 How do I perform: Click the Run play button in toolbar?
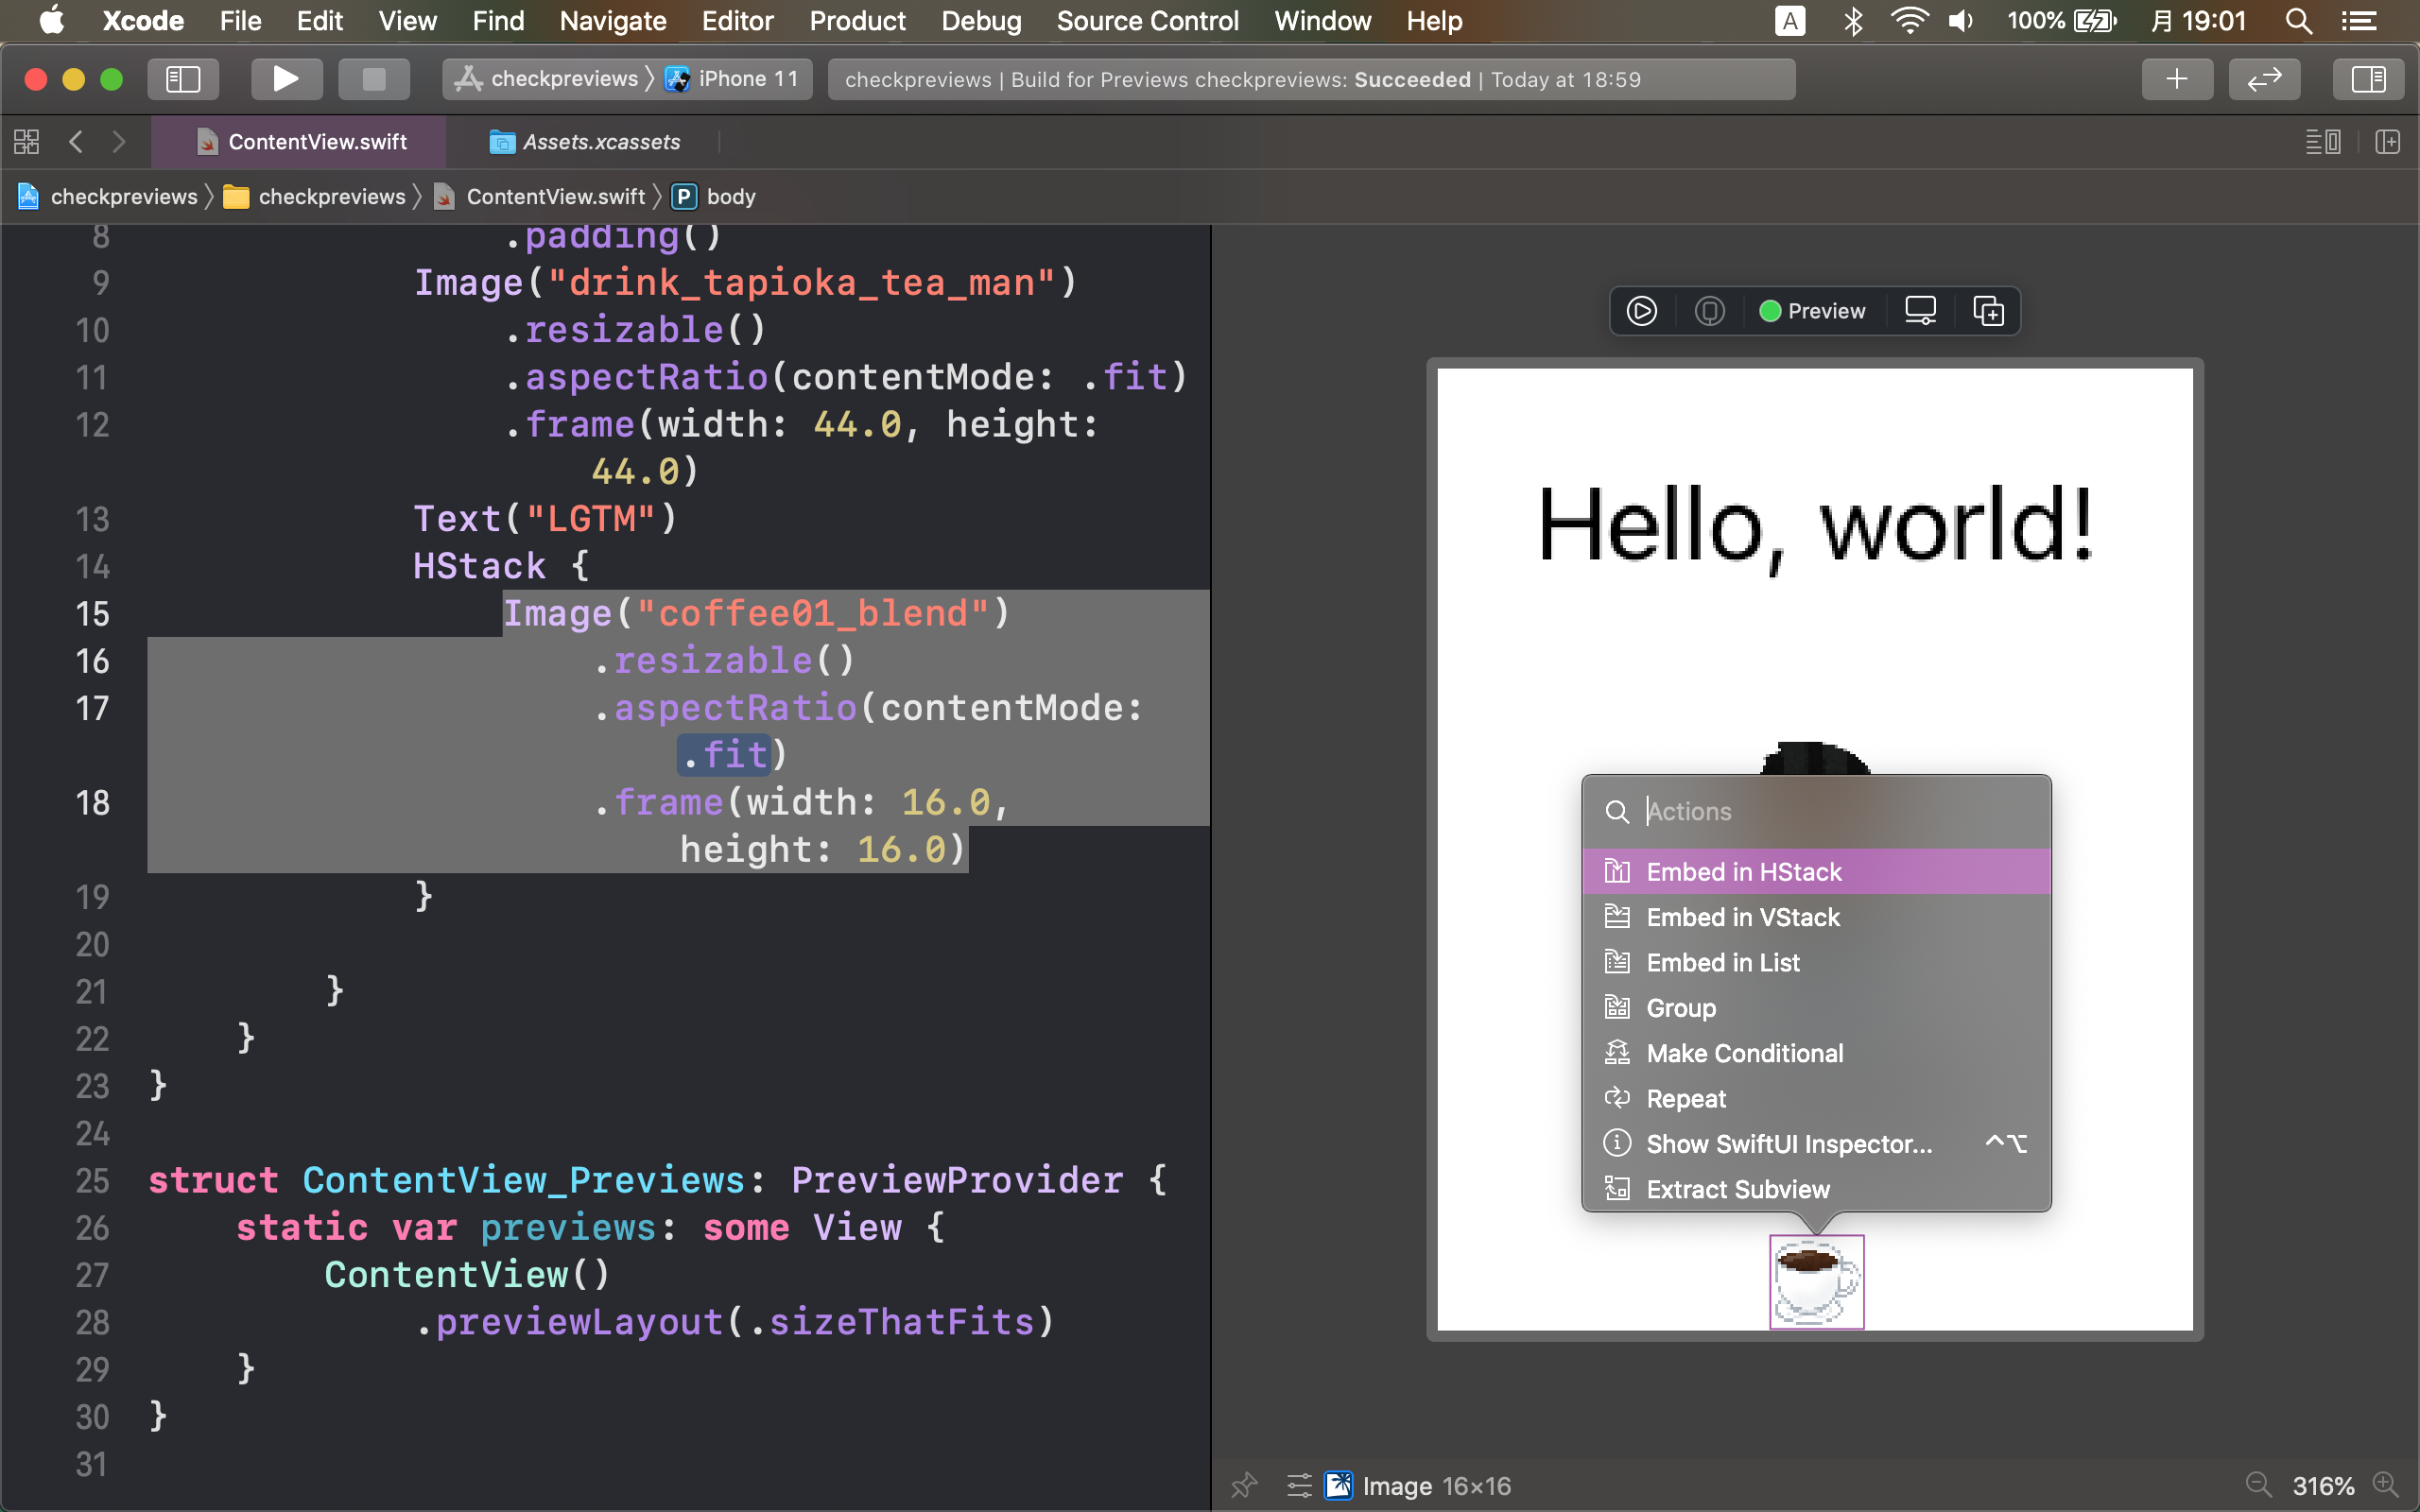(x=285, y=79)
